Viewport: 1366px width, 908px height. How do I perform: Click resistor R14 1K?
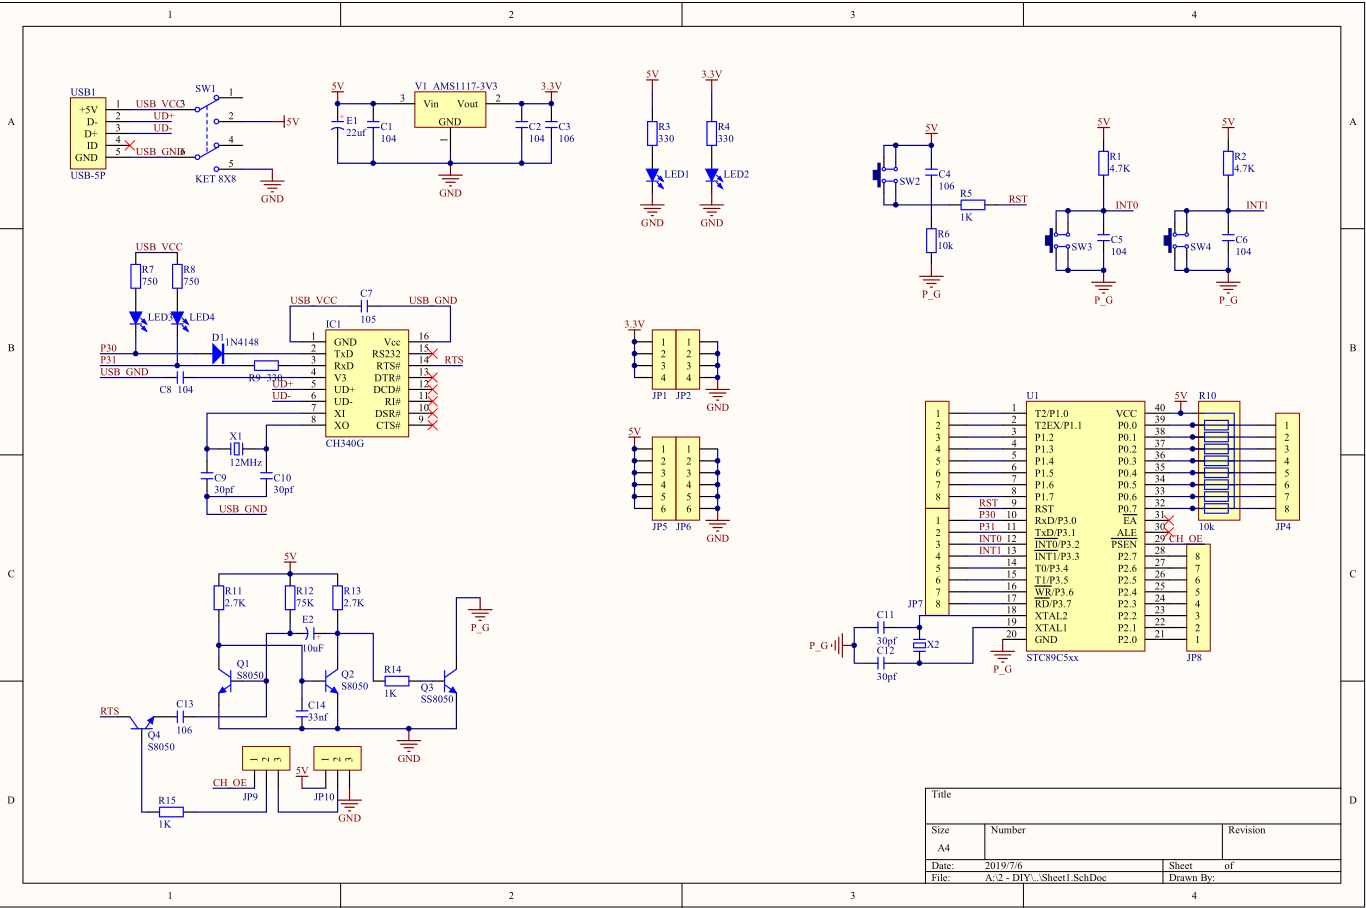click(397, 681)
